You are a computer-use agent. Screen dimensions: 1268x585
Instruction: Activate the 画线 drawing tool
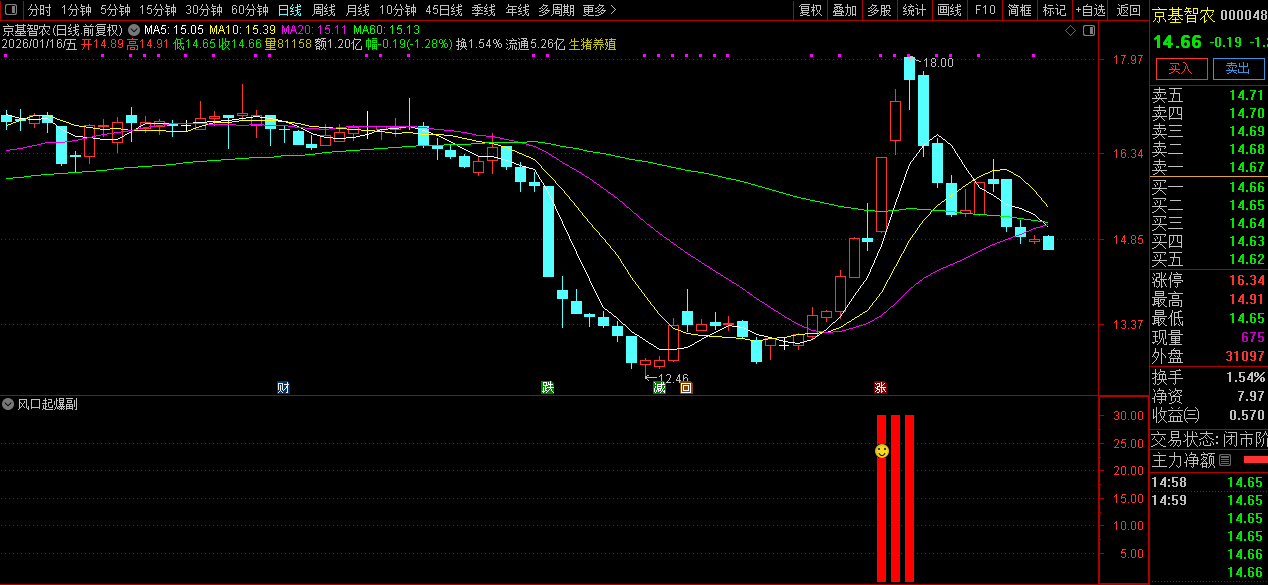950,10
